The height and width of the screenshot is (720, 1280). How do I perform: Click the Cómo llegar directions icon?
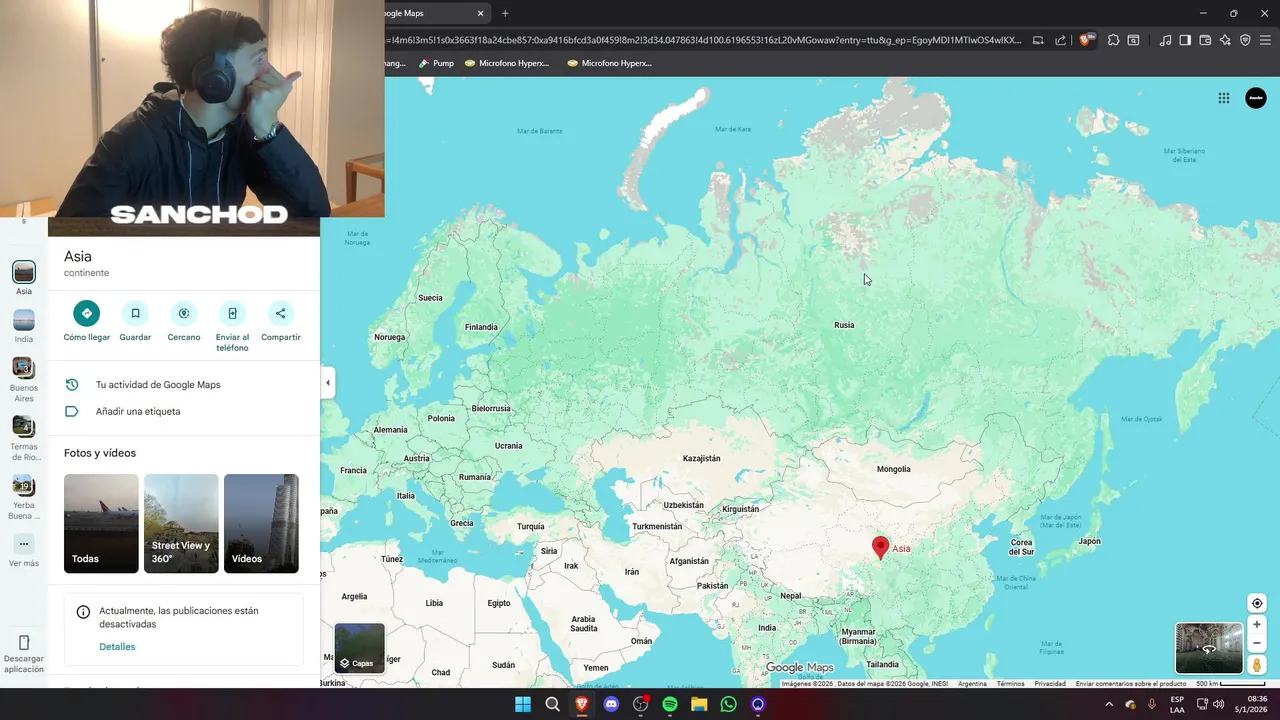pos(87,313)
